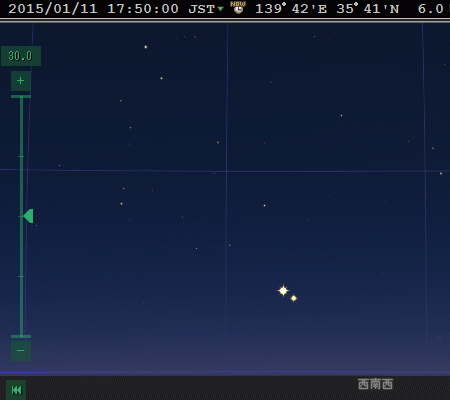Click the 西南西 direction label
Viewport: 450px width, 400px height.
(375, 384)
